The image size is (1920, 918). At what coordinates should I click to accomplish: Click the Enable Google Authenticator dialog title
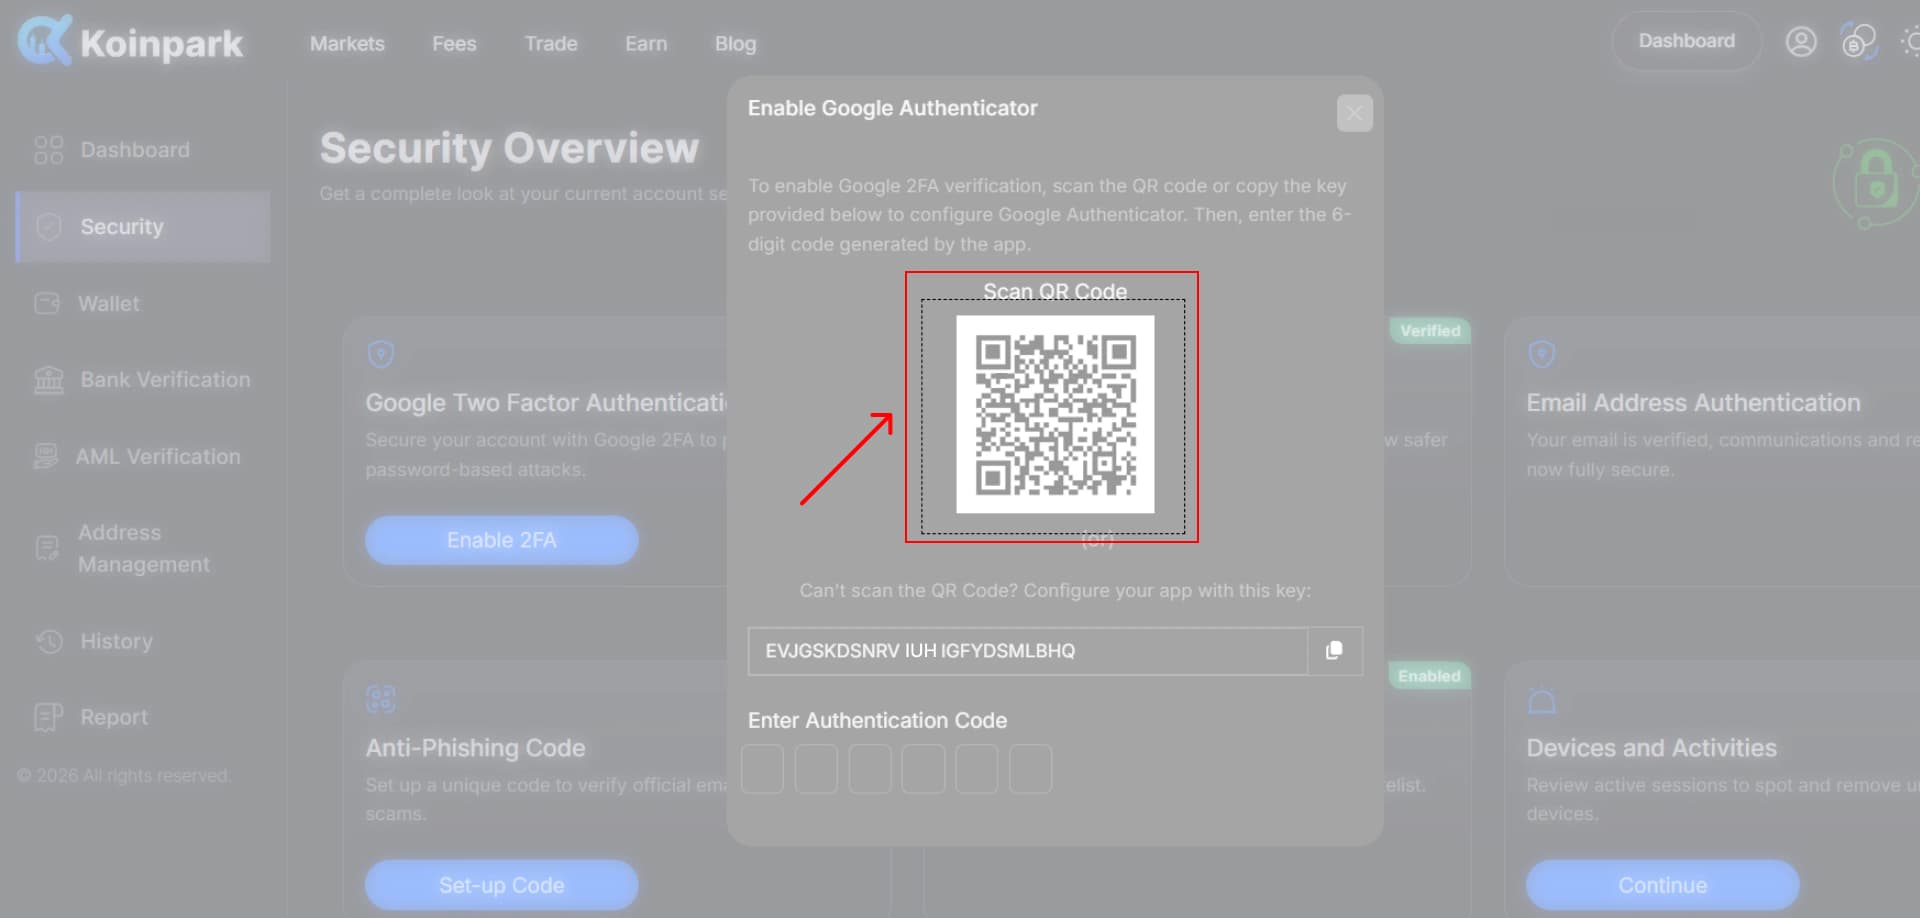click(892, 108)
